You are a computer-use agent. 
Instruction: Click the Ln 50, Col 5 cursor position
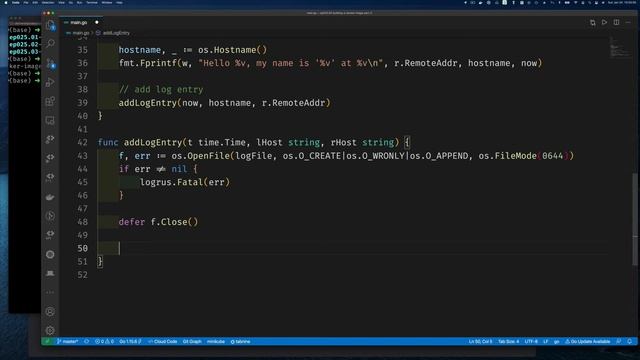[x=480, y=342]
